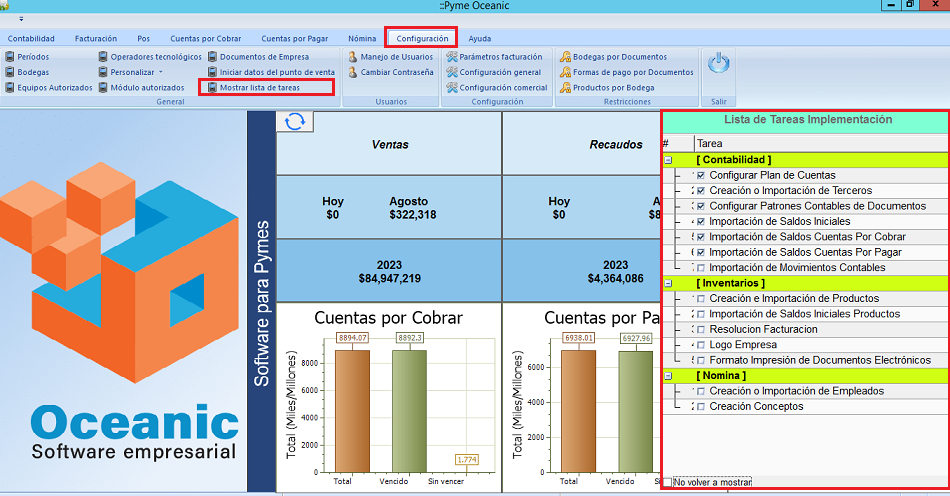Open Formas de pago por Documentos
950x496 pixels.
pyautogui.click(x=632, y=72)
